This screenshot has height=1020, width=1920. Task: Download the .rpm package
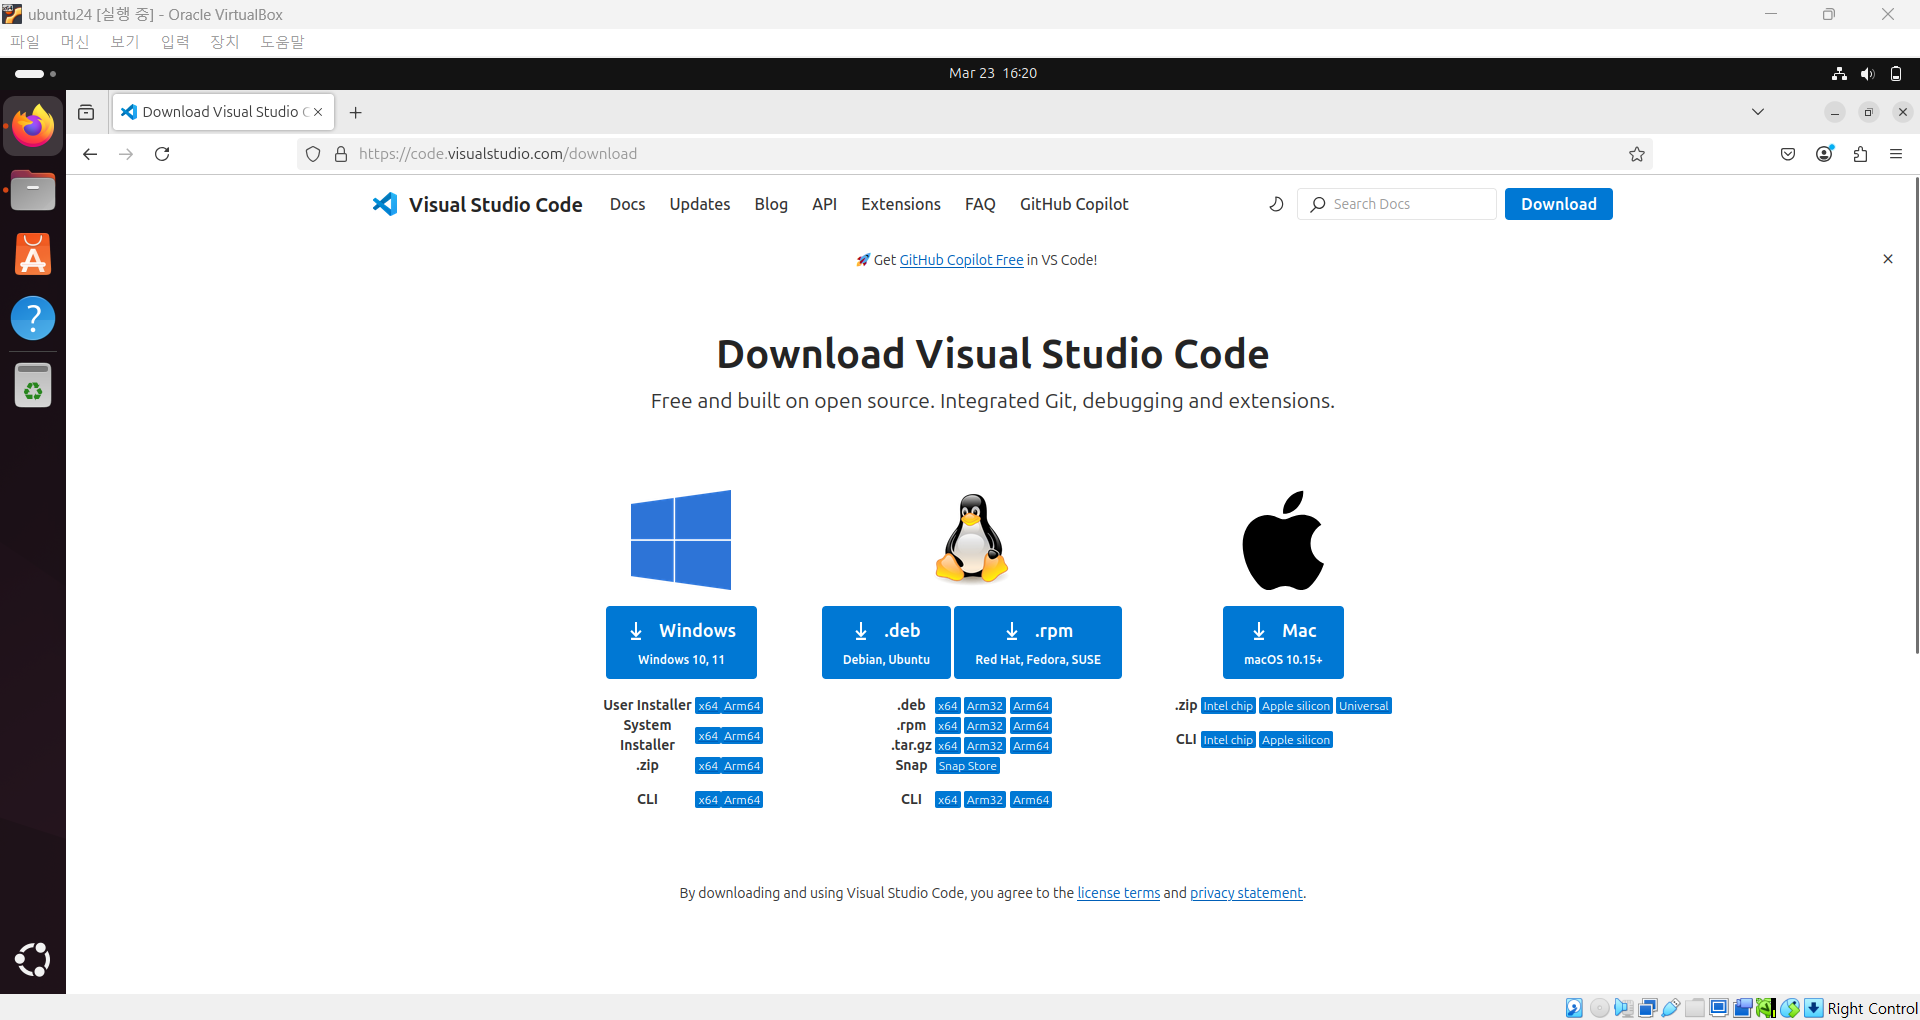point(1038,642)
